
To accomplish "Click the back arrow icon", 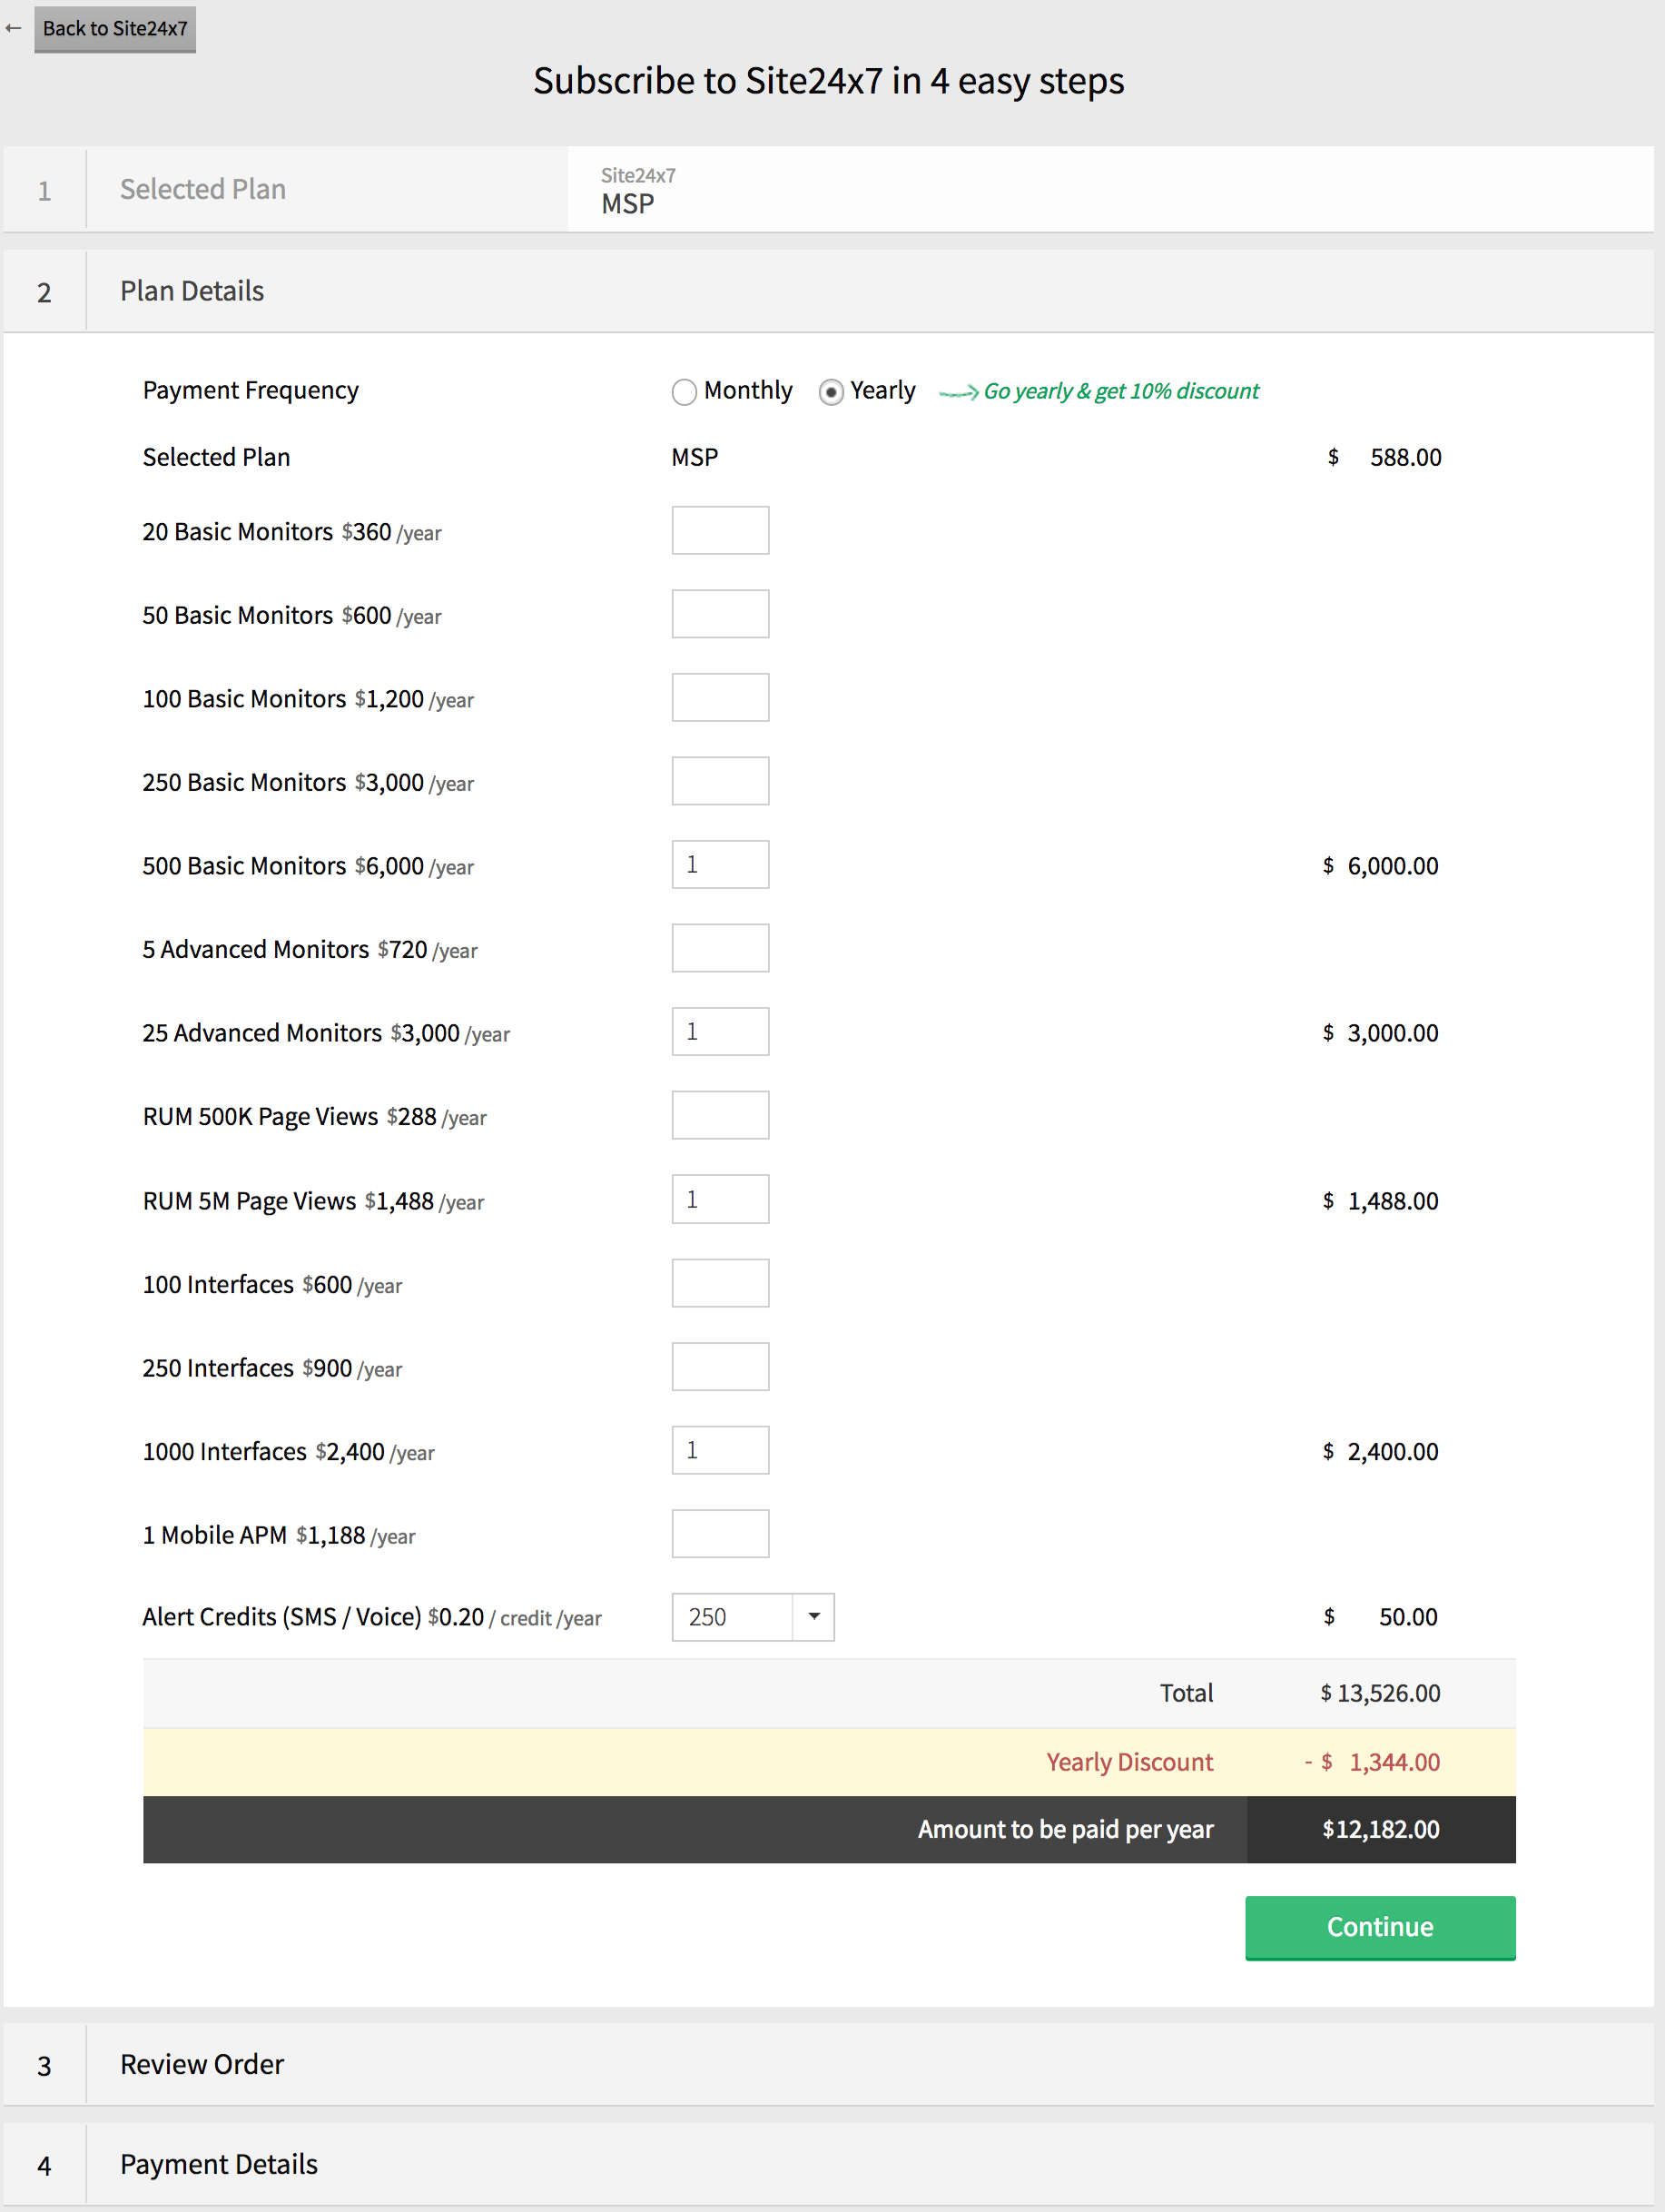I will coord(13,28).
